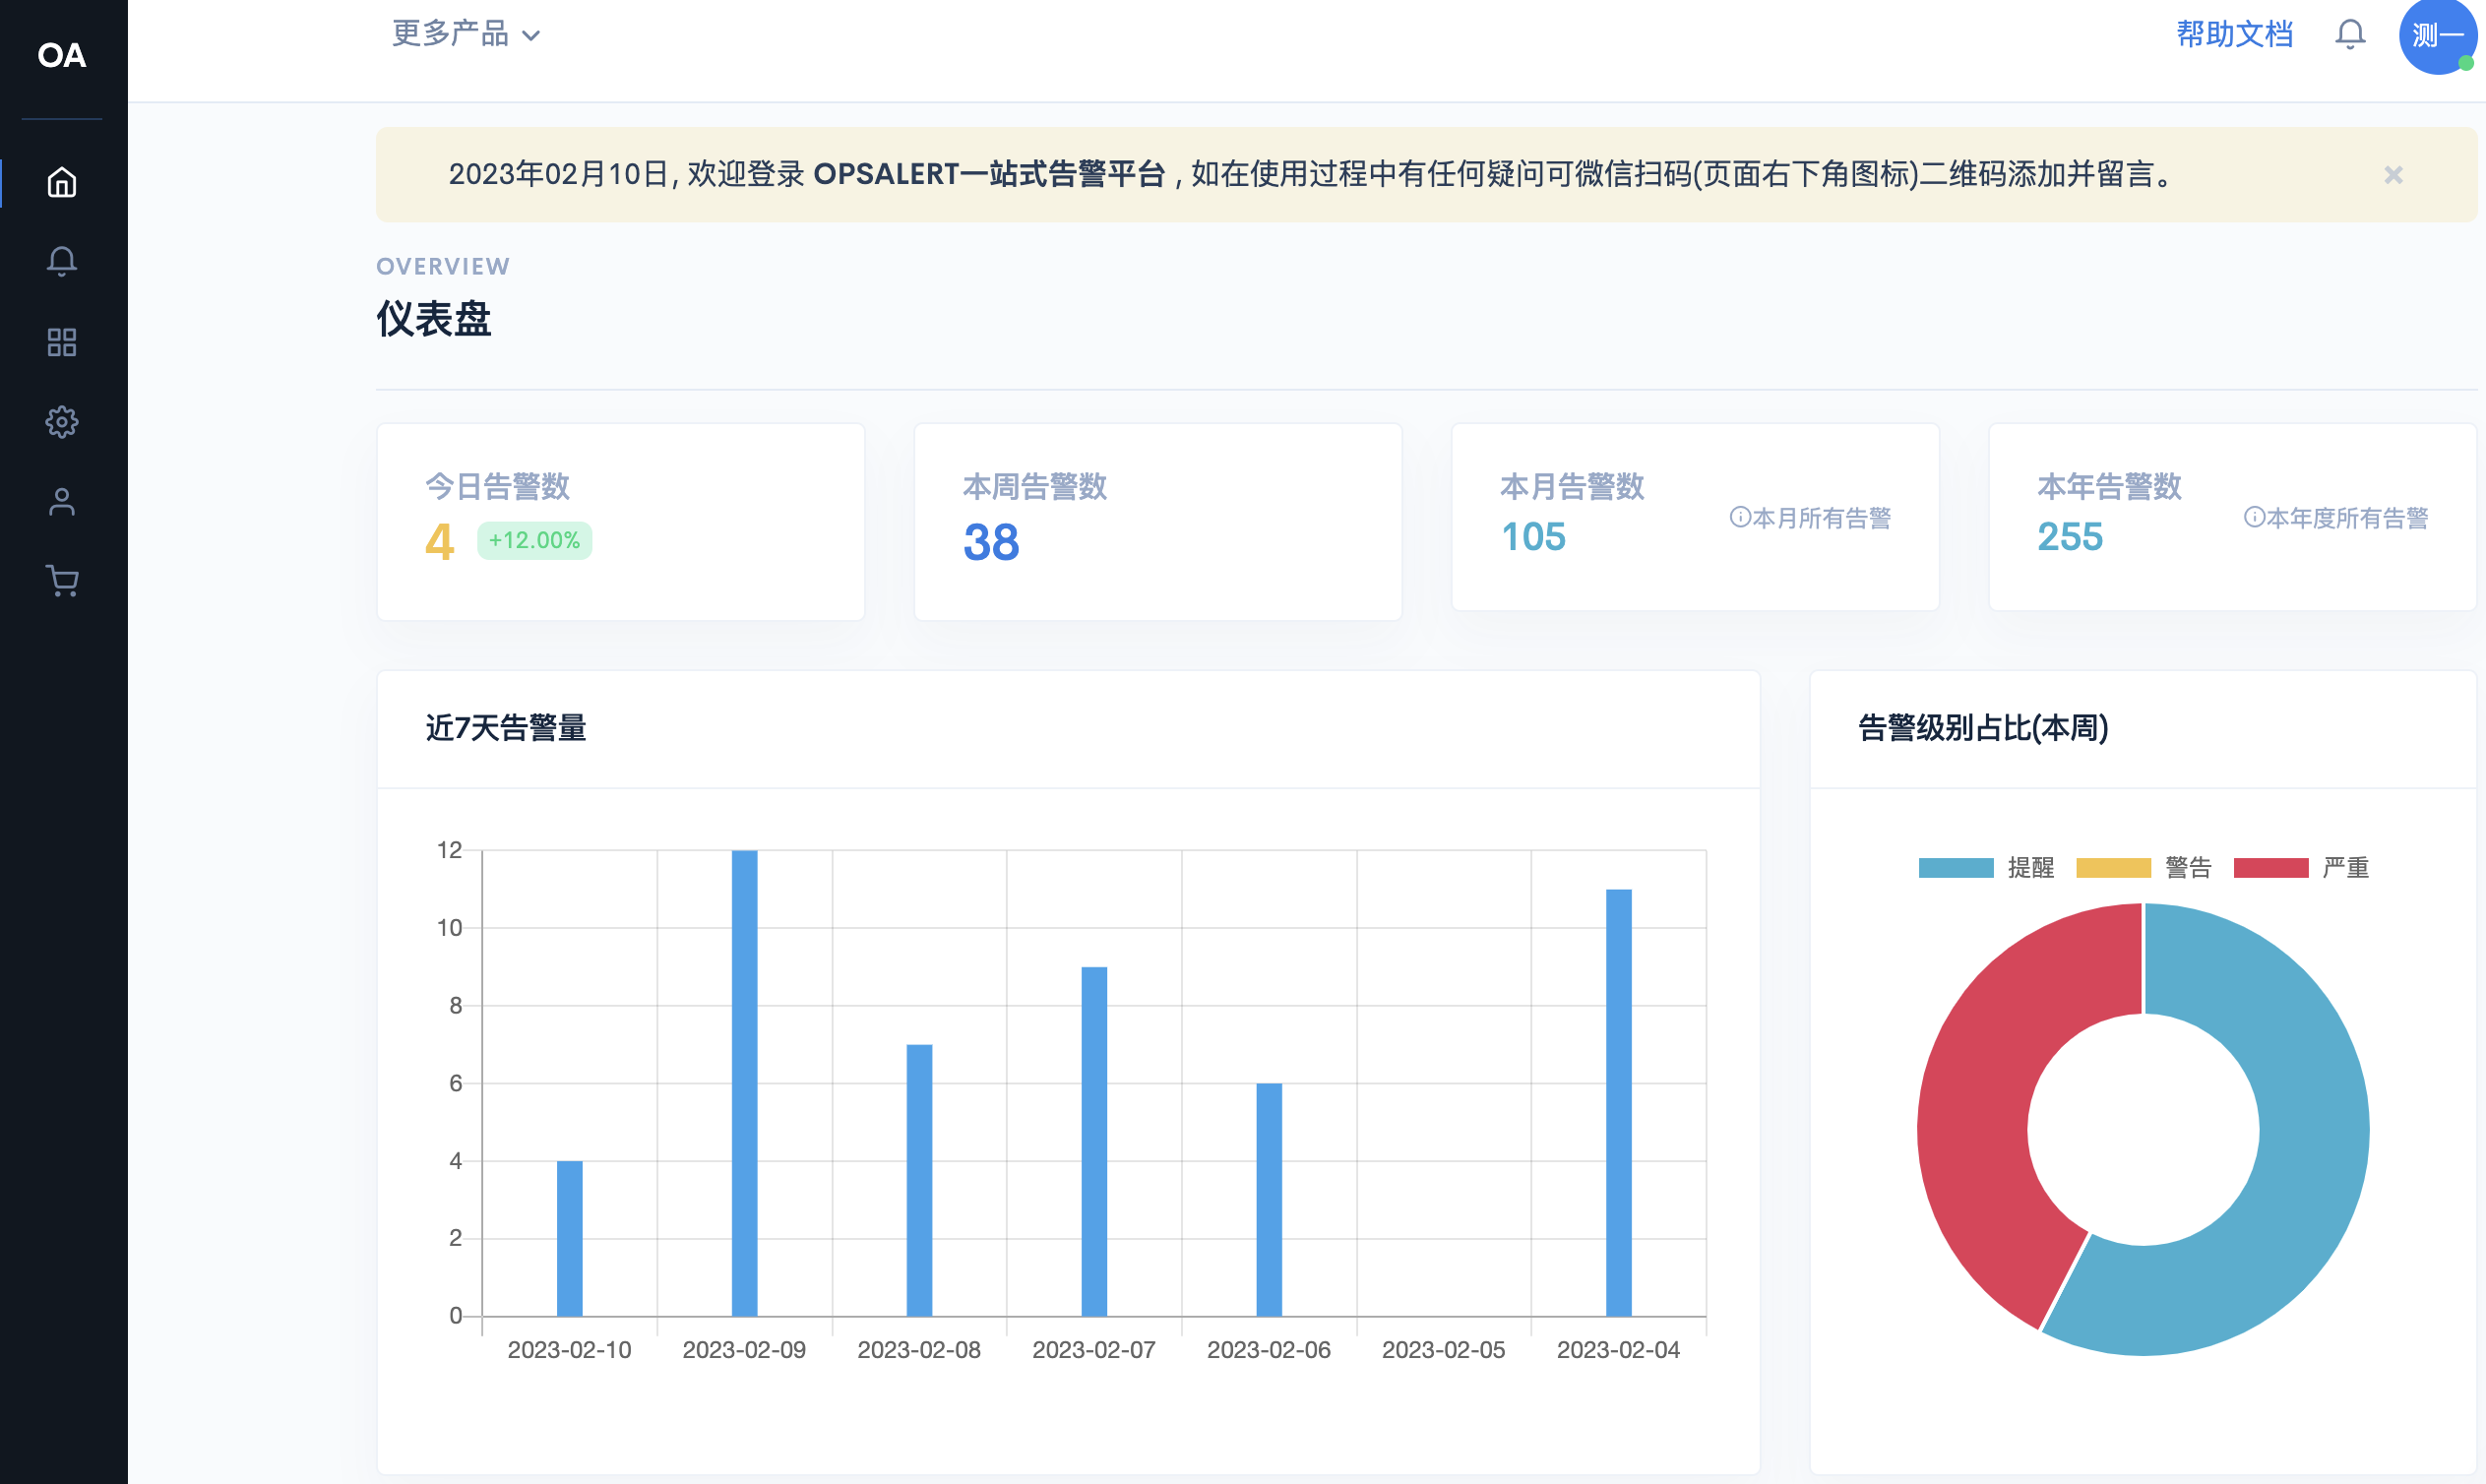Open the grid apps icon in sidebar
2486x1484 pixels.
tap(62, 342)
